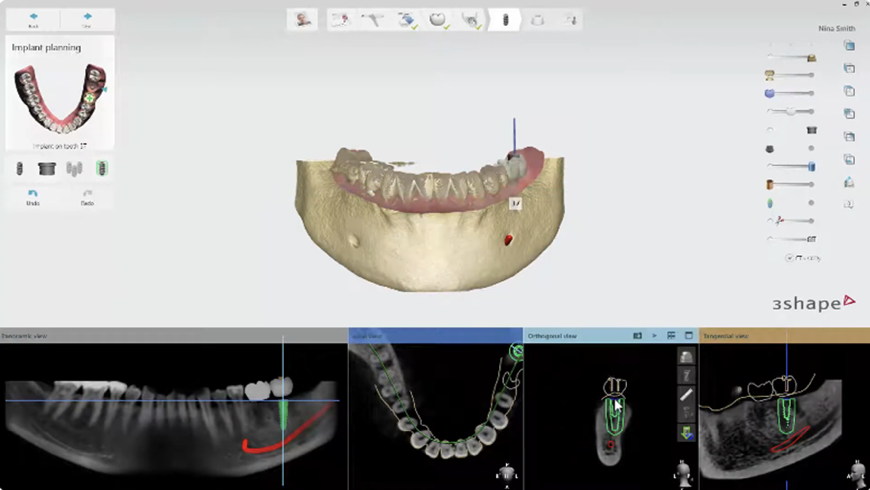
Task: Select the abutment tool icon
Action: click(46, 169)
